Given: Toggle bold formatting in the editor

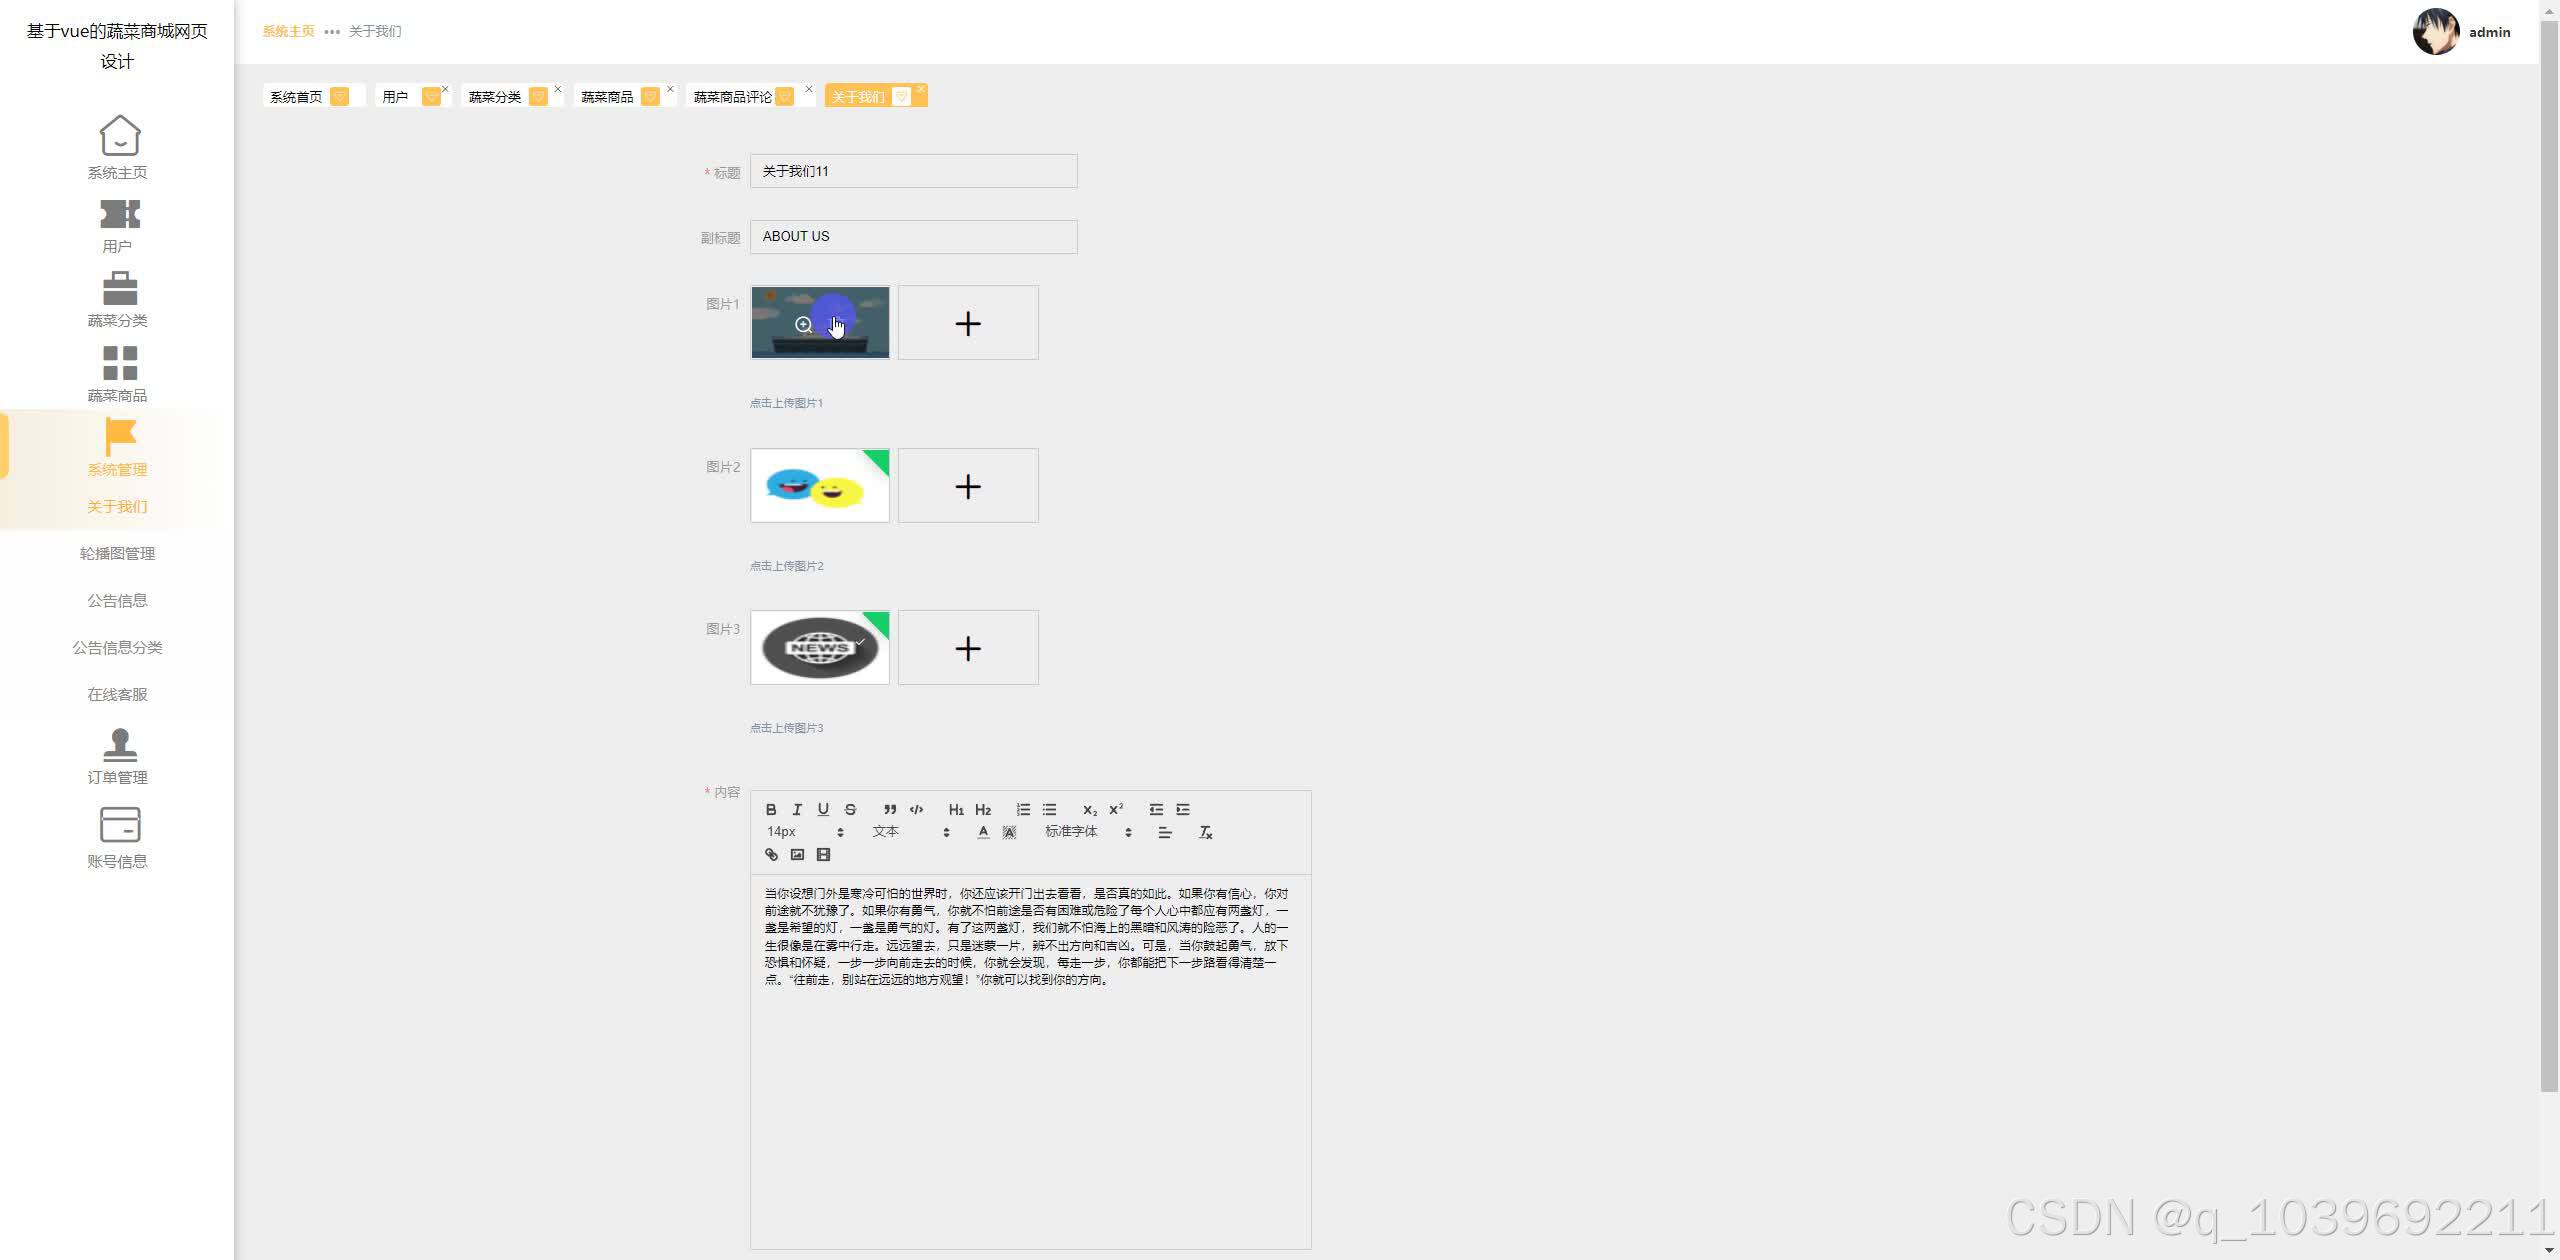Looking at the screenshot, I should click(771, 809).
